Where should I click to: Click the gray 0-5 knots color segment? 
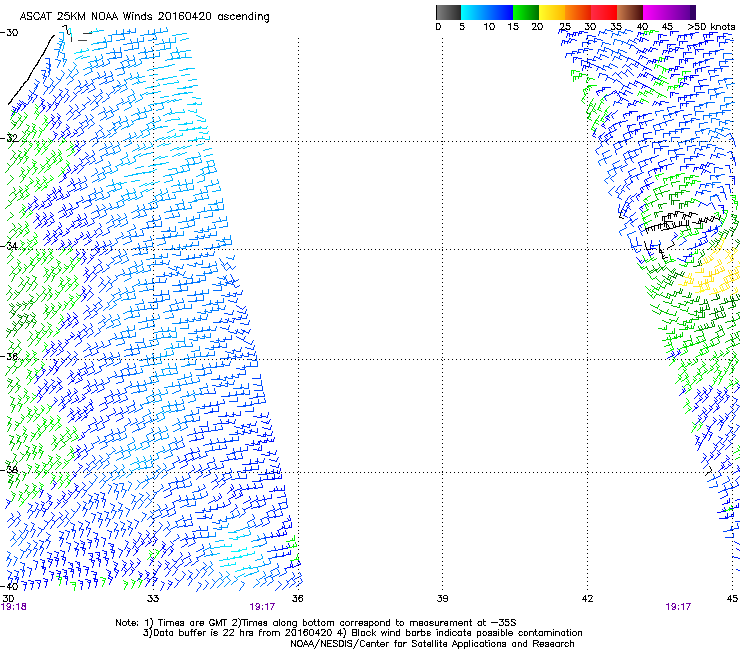448,12
